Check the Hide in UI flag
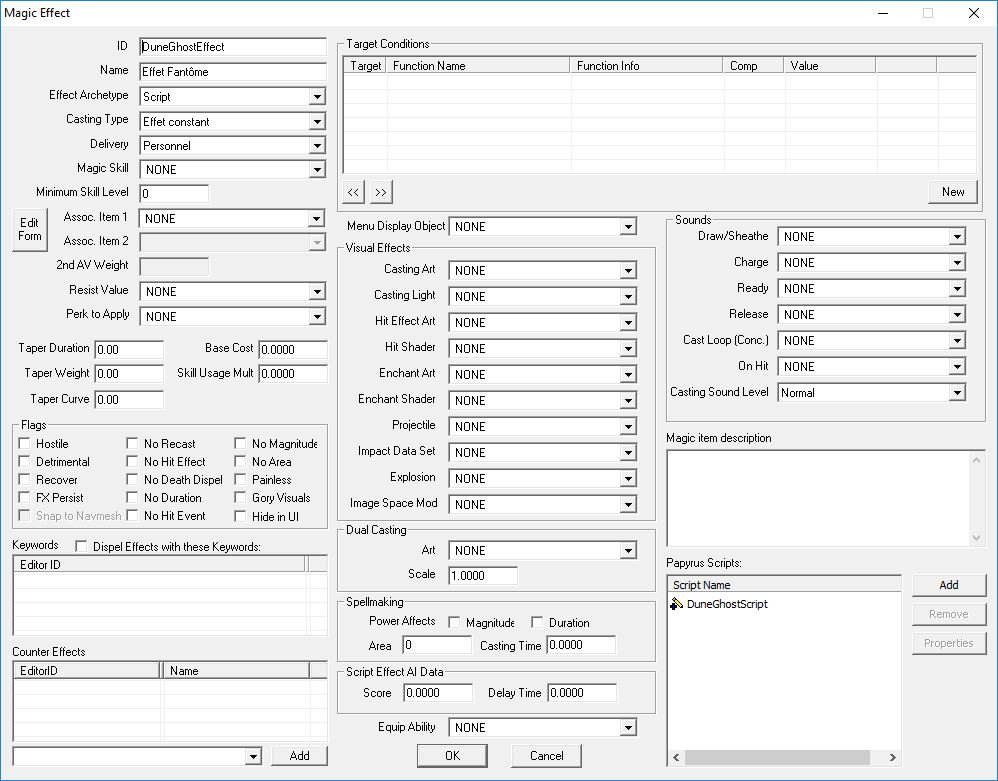The image size is (998, 781). (241, 516)
